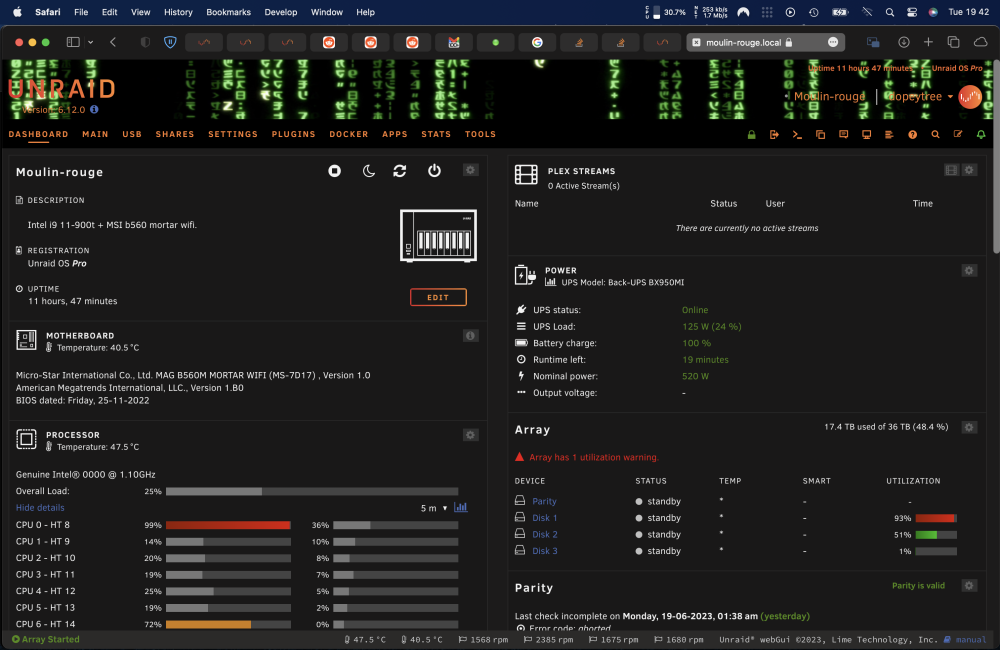Click the EDIT button

[x=438, y=297]
